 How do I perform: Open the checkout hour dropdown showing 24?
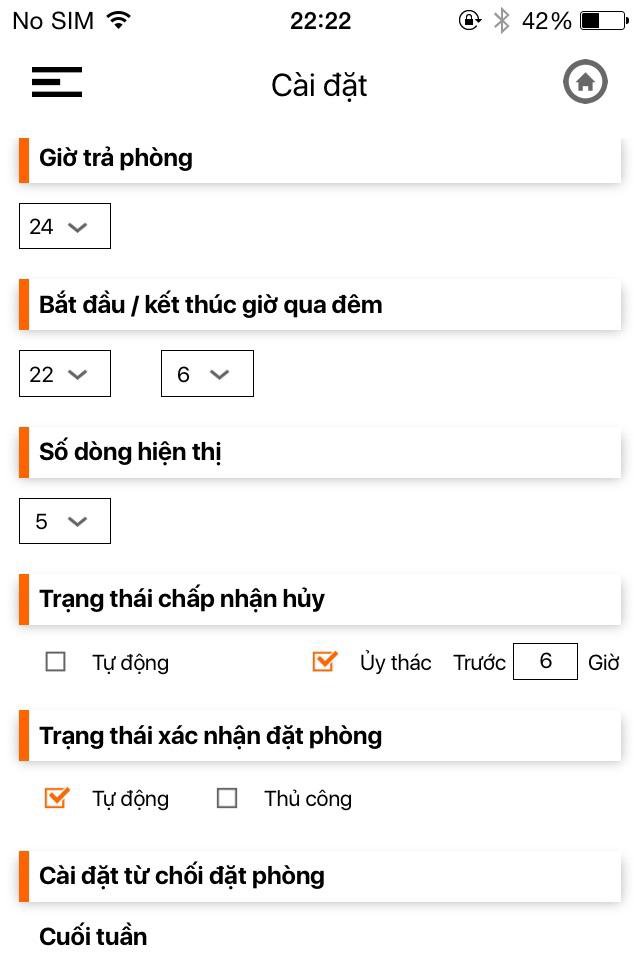coord(65,227)
